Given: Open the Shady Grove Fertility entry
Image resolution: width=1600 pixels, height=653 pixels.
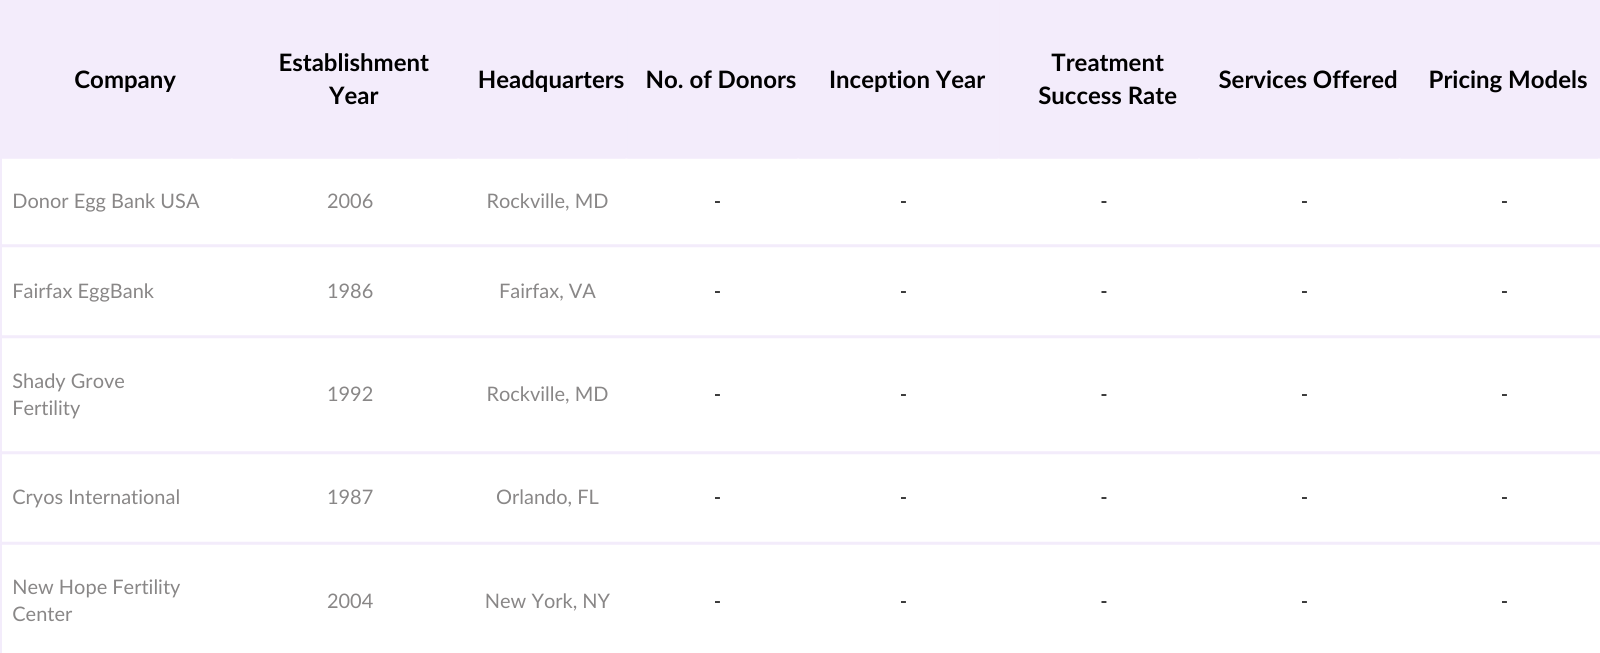Looking at the screenshot, I should (x=68, y=394).
